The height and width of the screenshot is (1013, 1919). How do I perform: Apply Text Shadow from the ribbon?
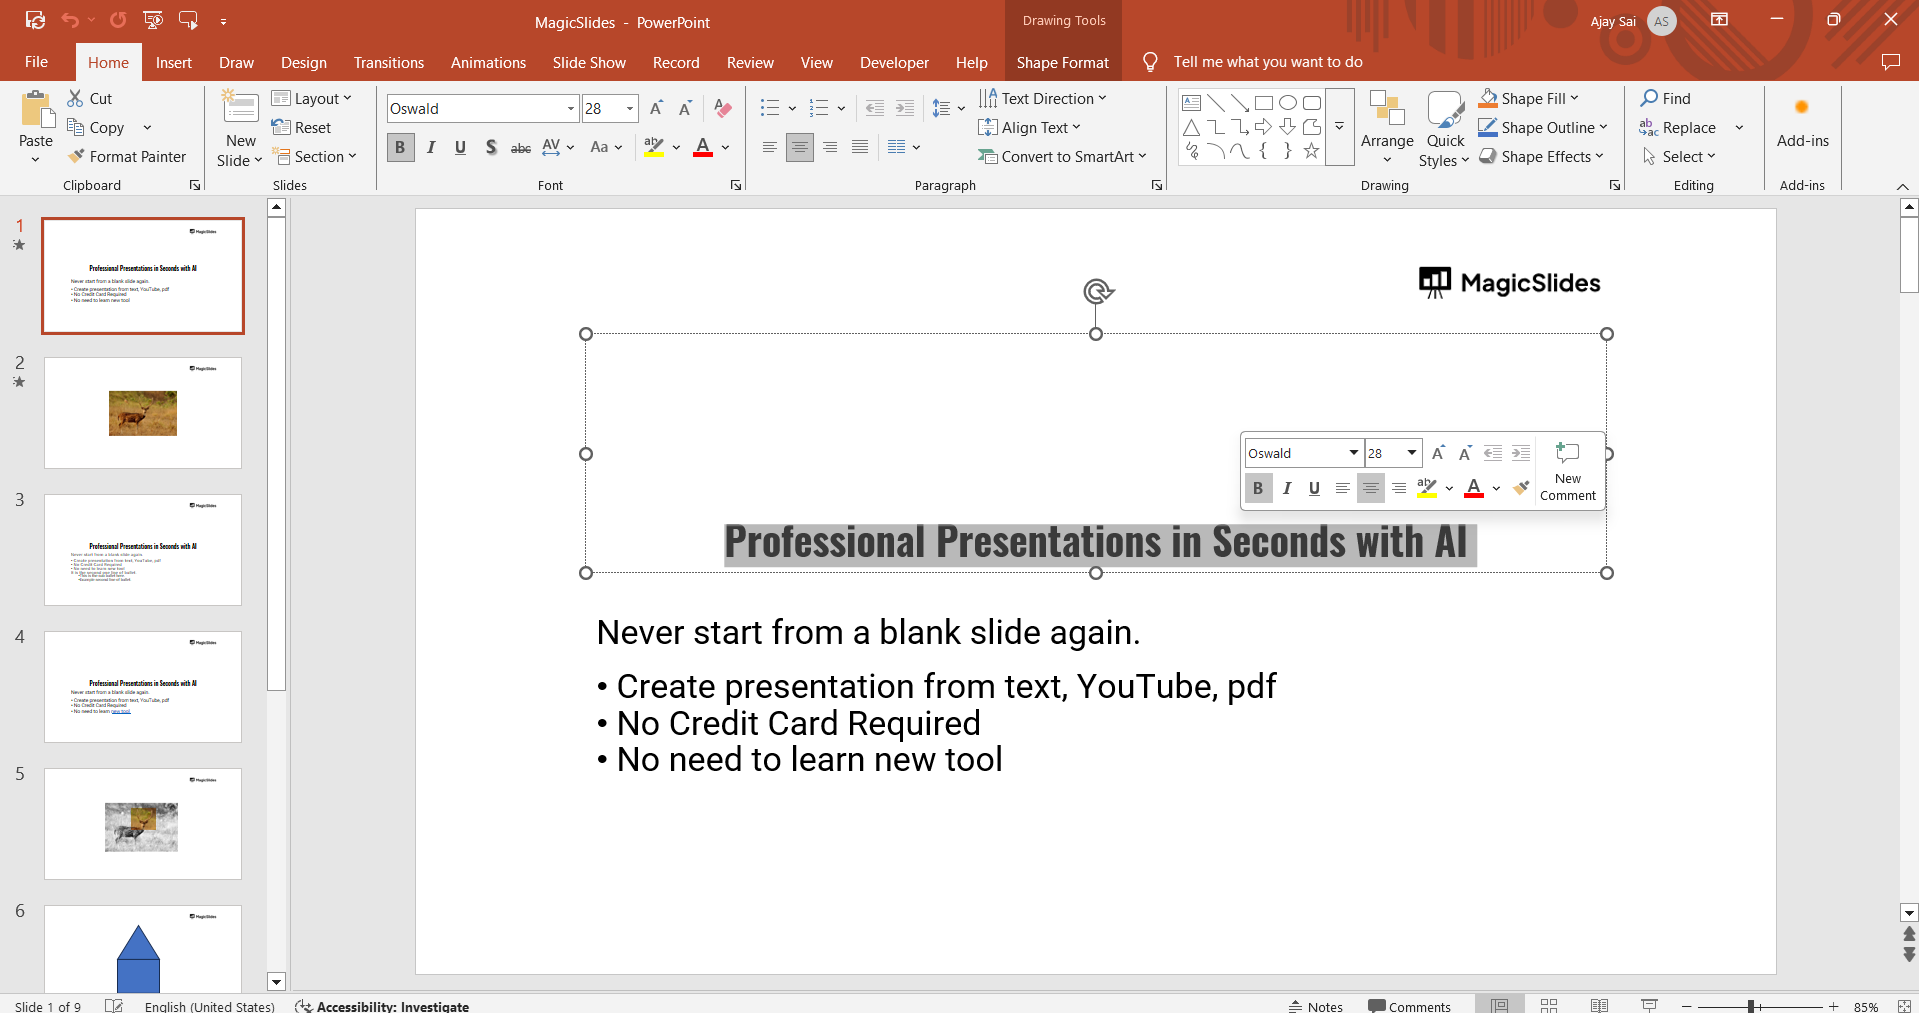click(491, 147)
